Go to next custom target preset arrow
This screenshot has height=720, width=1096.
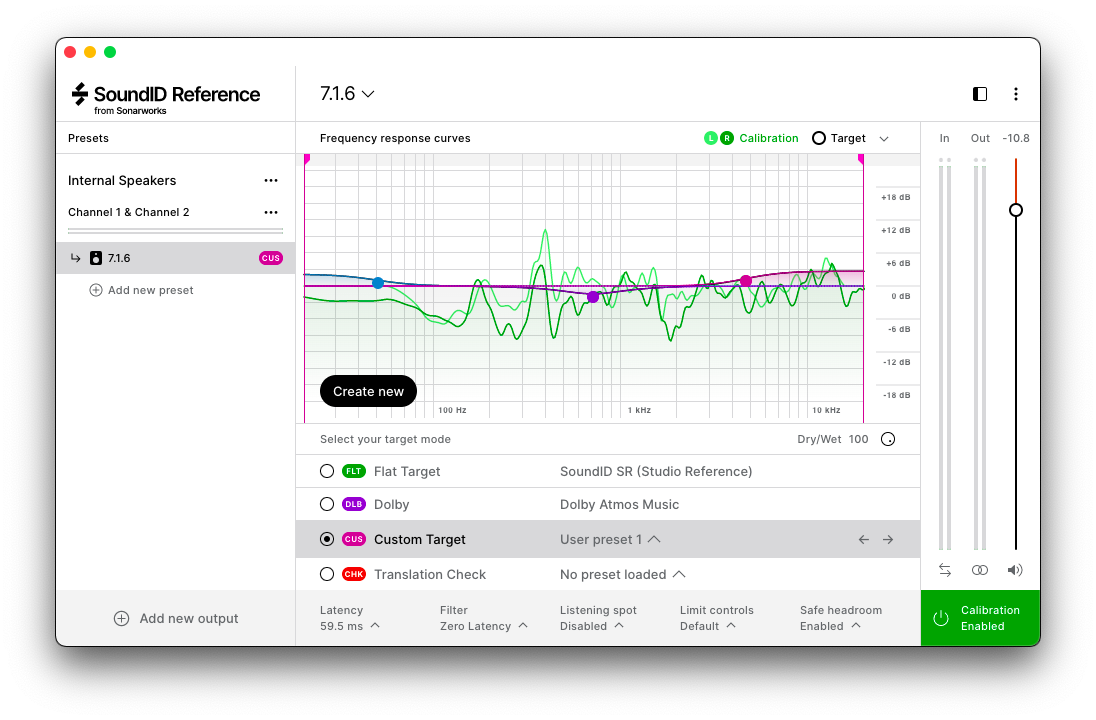click(888, 540)
